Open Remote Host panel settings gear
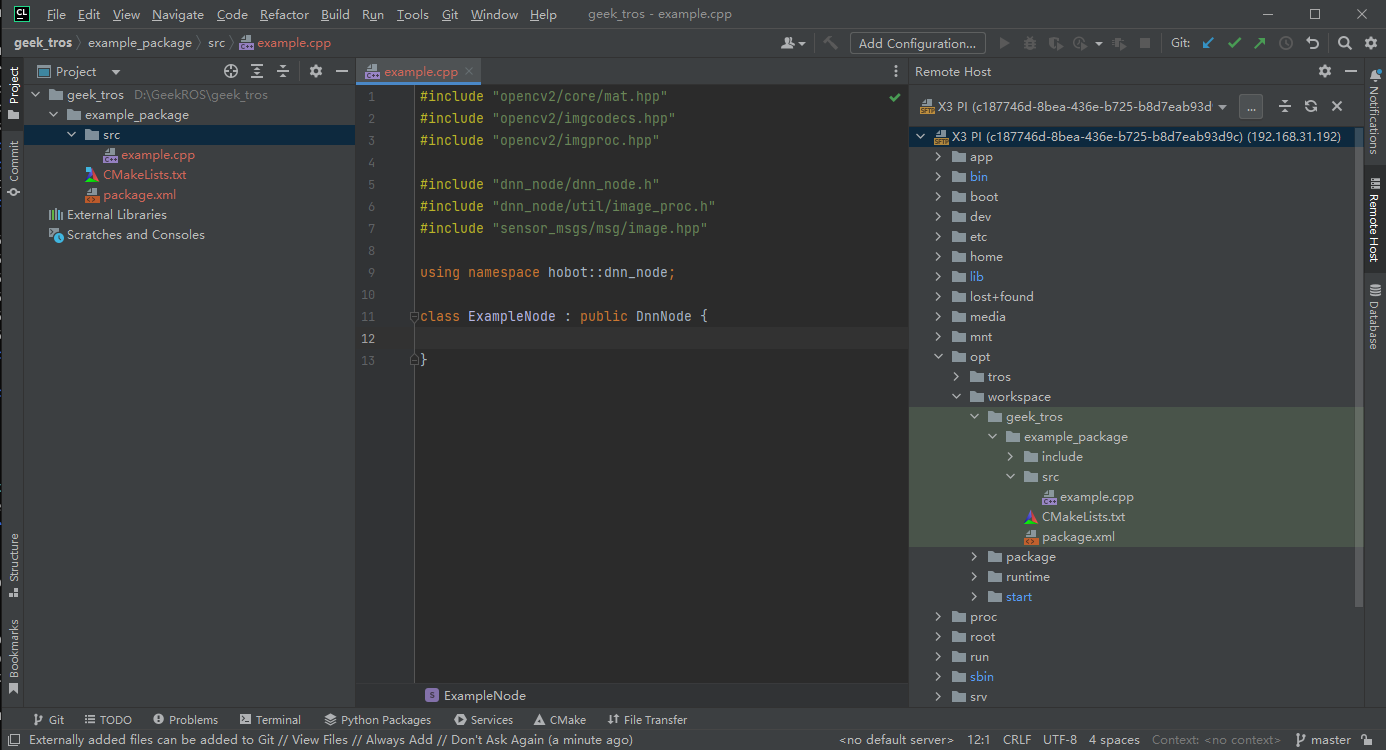1386x750 pixels. coord(1325,71)
